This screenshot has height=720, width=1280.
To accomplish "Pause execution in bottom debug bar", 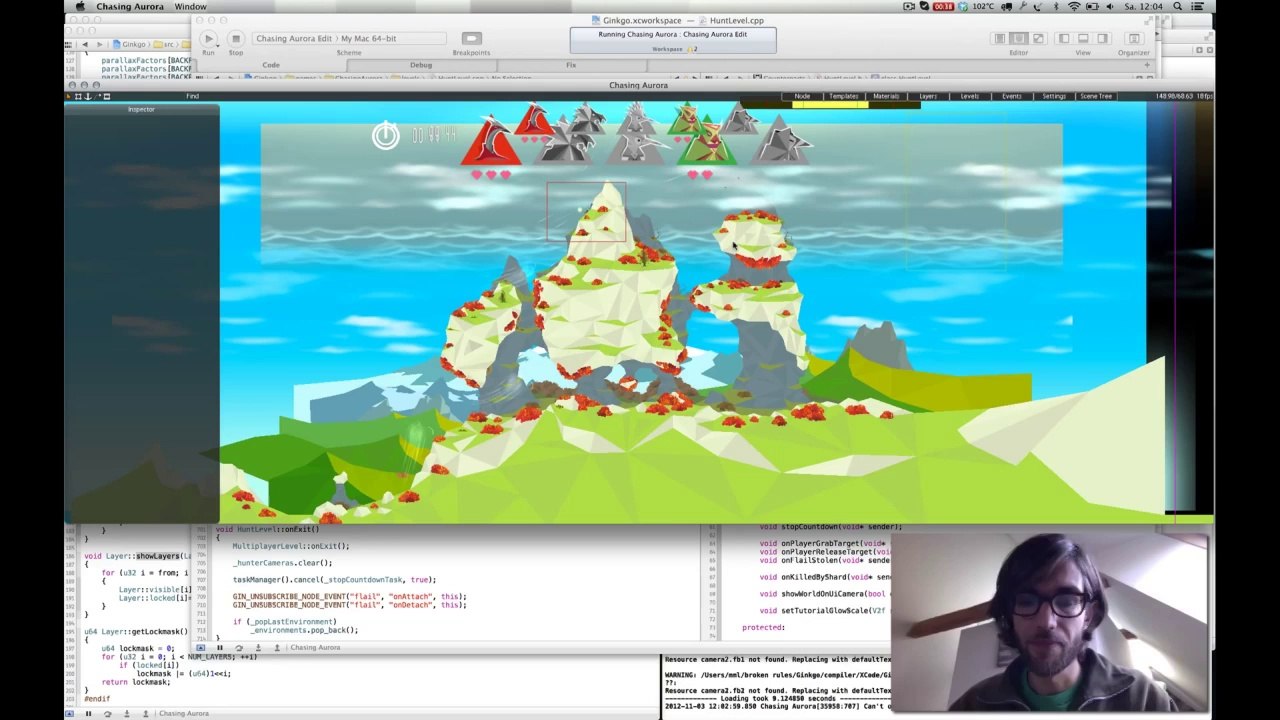I will pos(88,713).
